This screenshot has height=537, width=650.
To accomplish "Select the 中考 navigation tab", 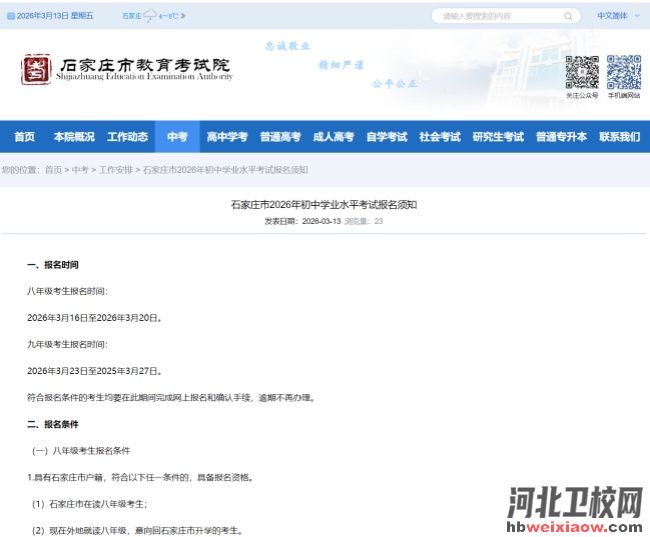I will 177,137.
